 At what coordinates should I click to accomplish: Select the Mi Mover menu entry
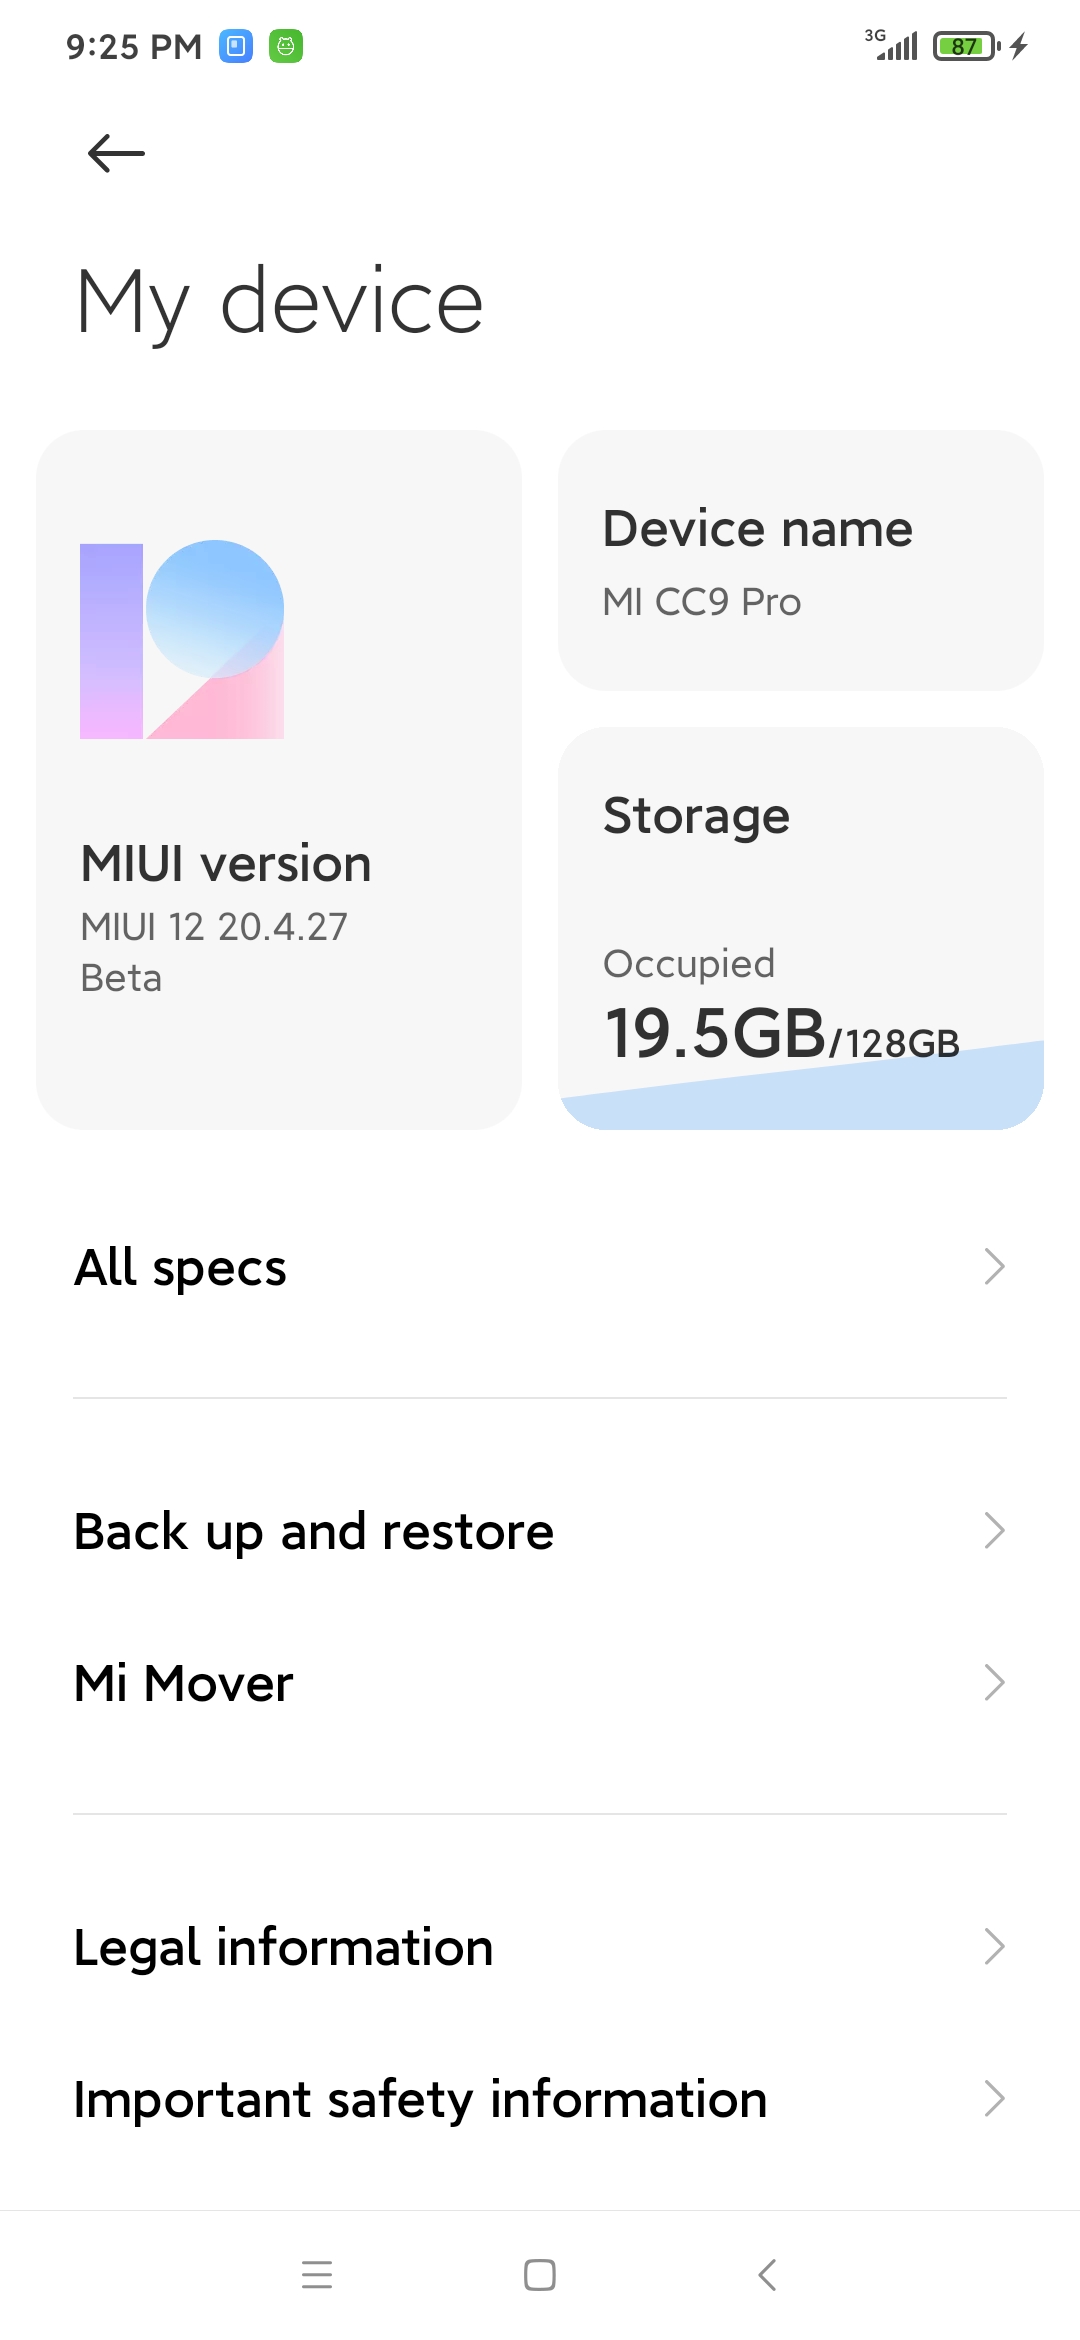184,1683
